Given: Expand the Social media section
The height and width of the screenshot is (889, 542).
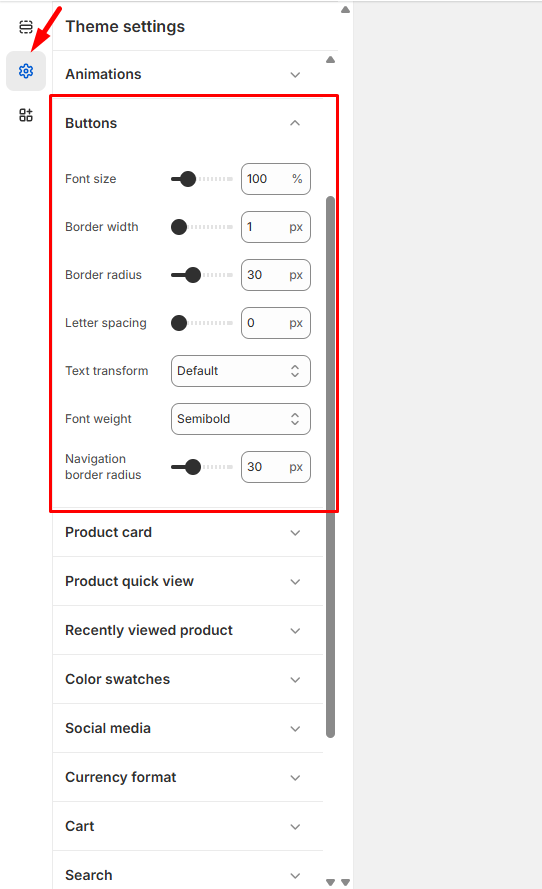Looking at the screenshot, I should (188, 729).
